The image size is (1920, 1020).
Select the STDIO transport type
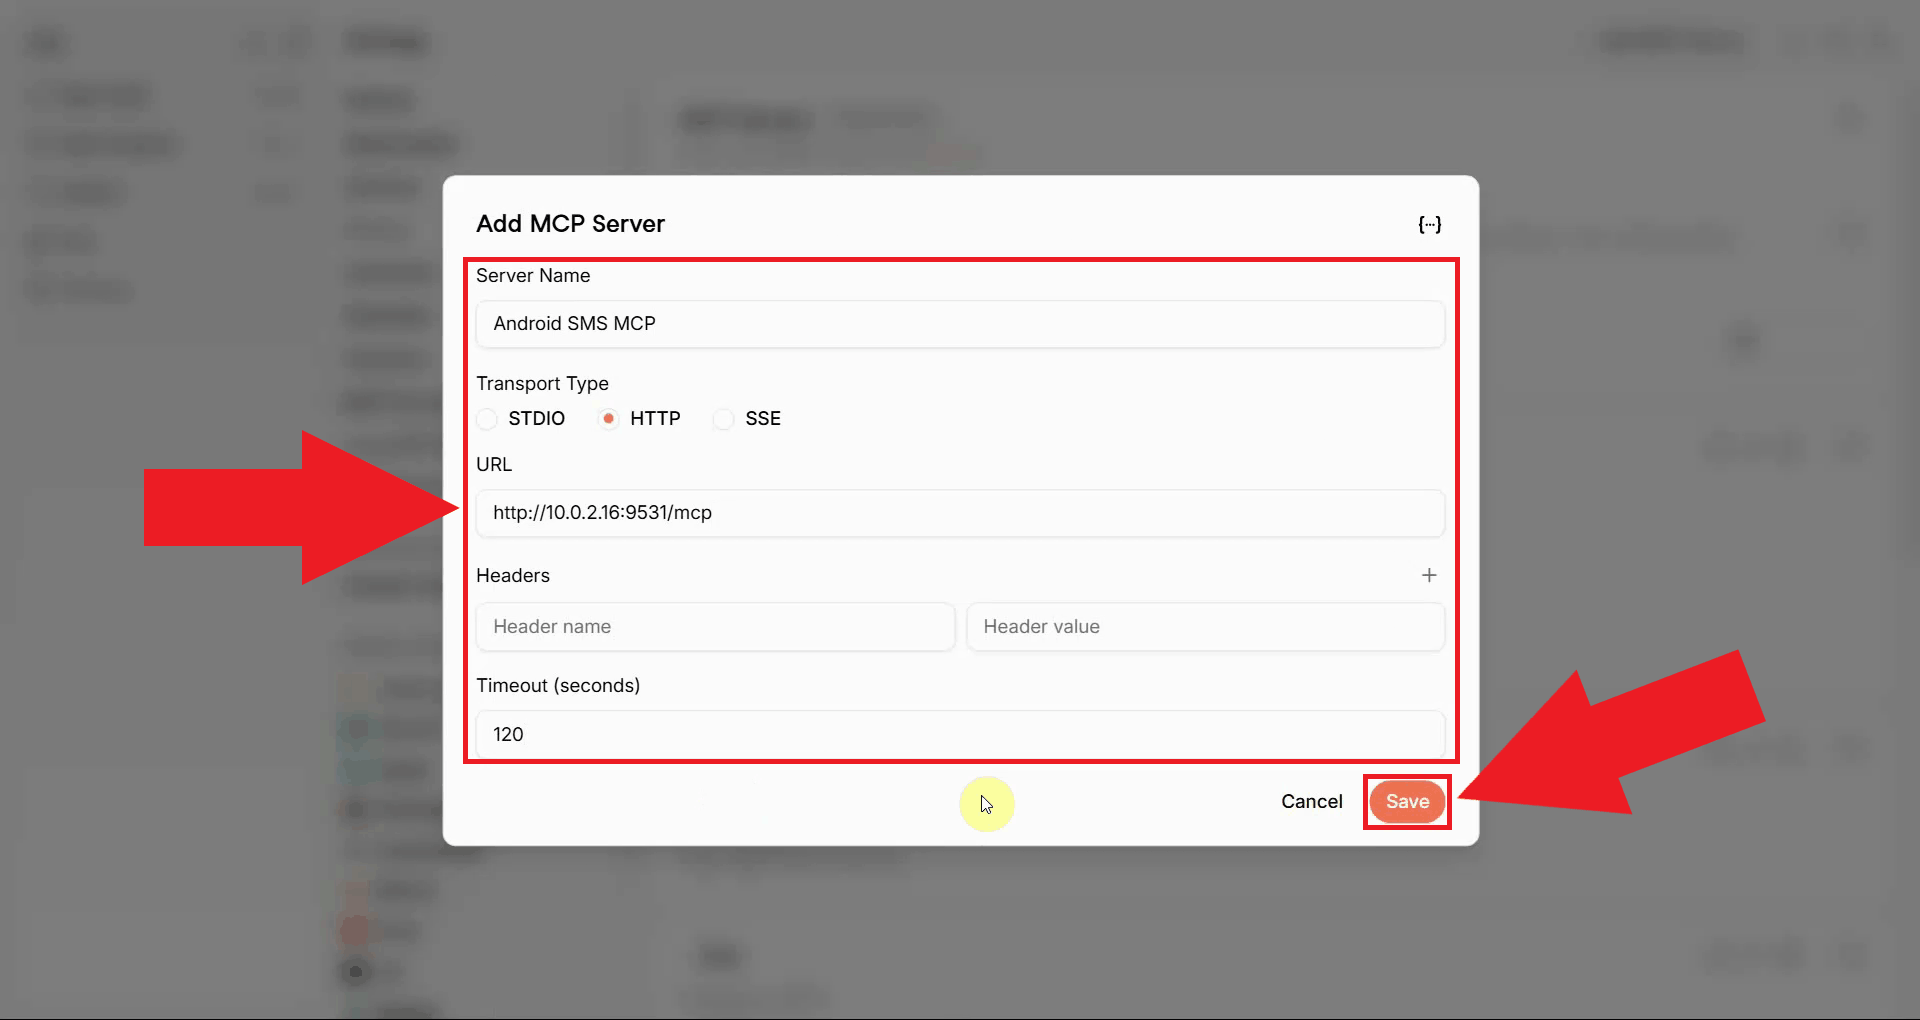tap(487, 419)
